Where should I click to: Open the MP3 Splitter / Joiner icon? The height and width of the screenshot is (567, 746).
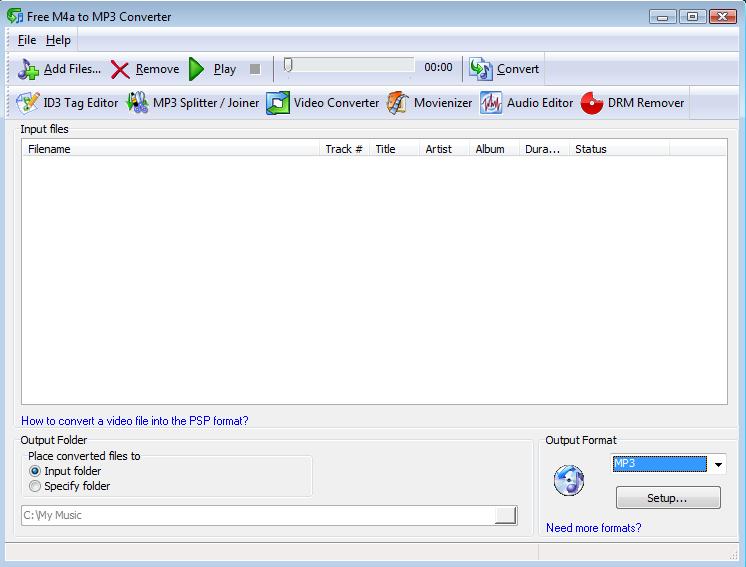pos(137,103)
